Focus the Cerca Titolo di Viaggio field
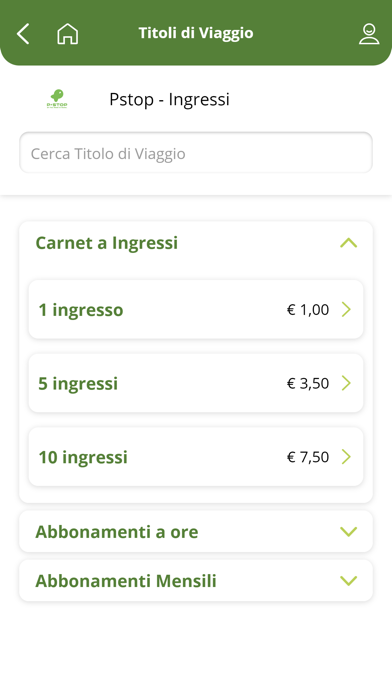 [x=196, y=153]
